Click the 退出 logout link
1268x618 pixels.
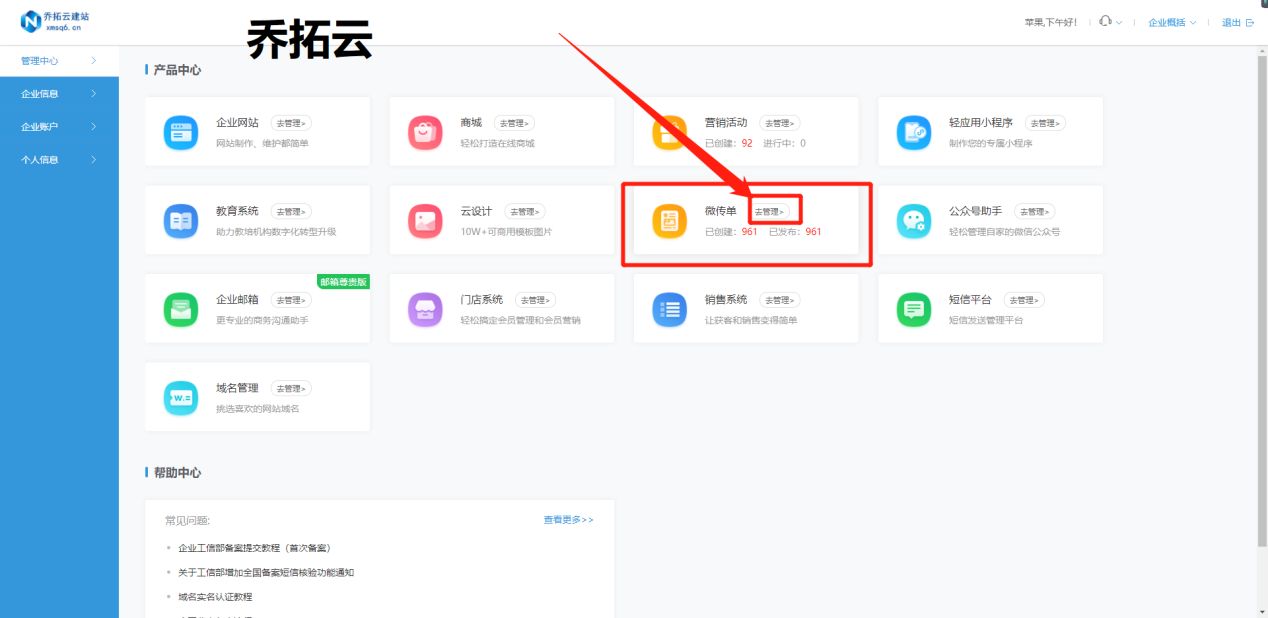coord(1231,22)
